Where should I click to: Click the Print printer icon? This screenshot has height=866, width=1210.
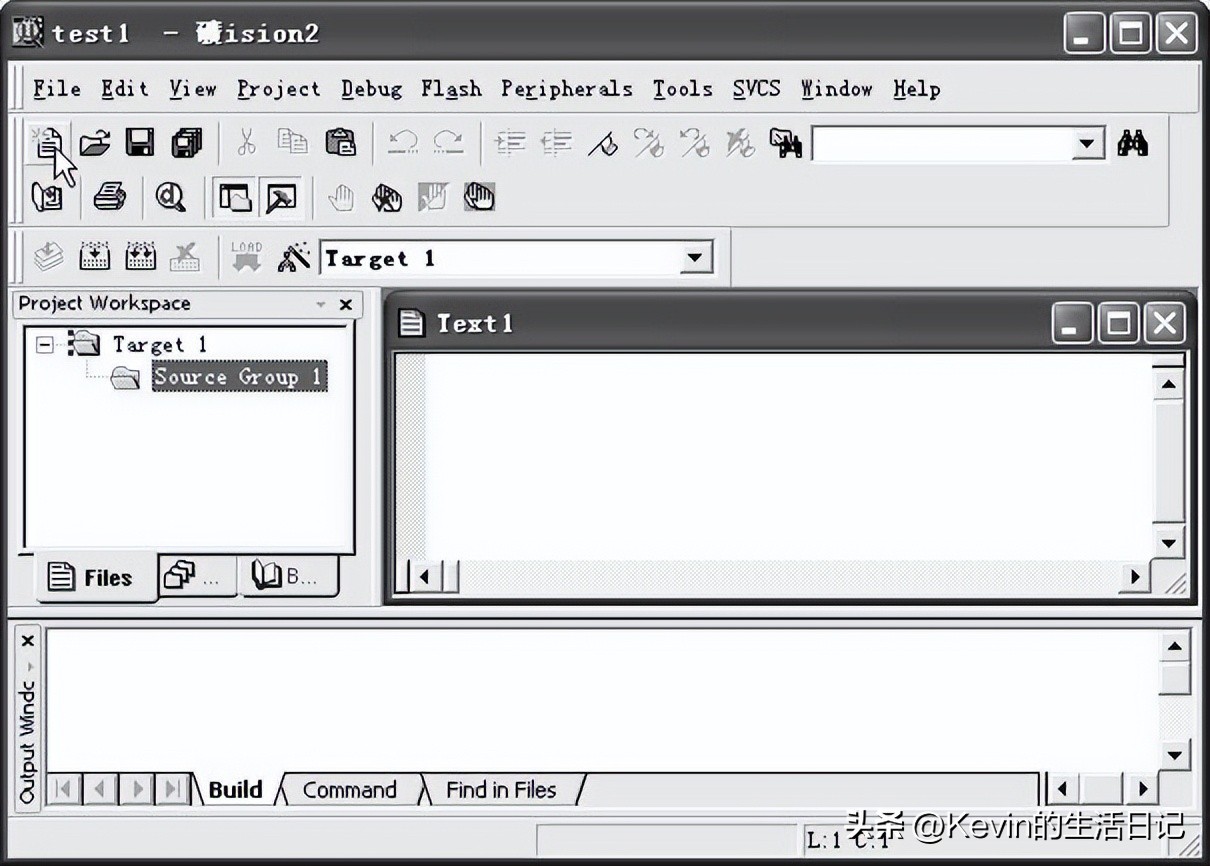pyautogui.click(x=109, y=198)
